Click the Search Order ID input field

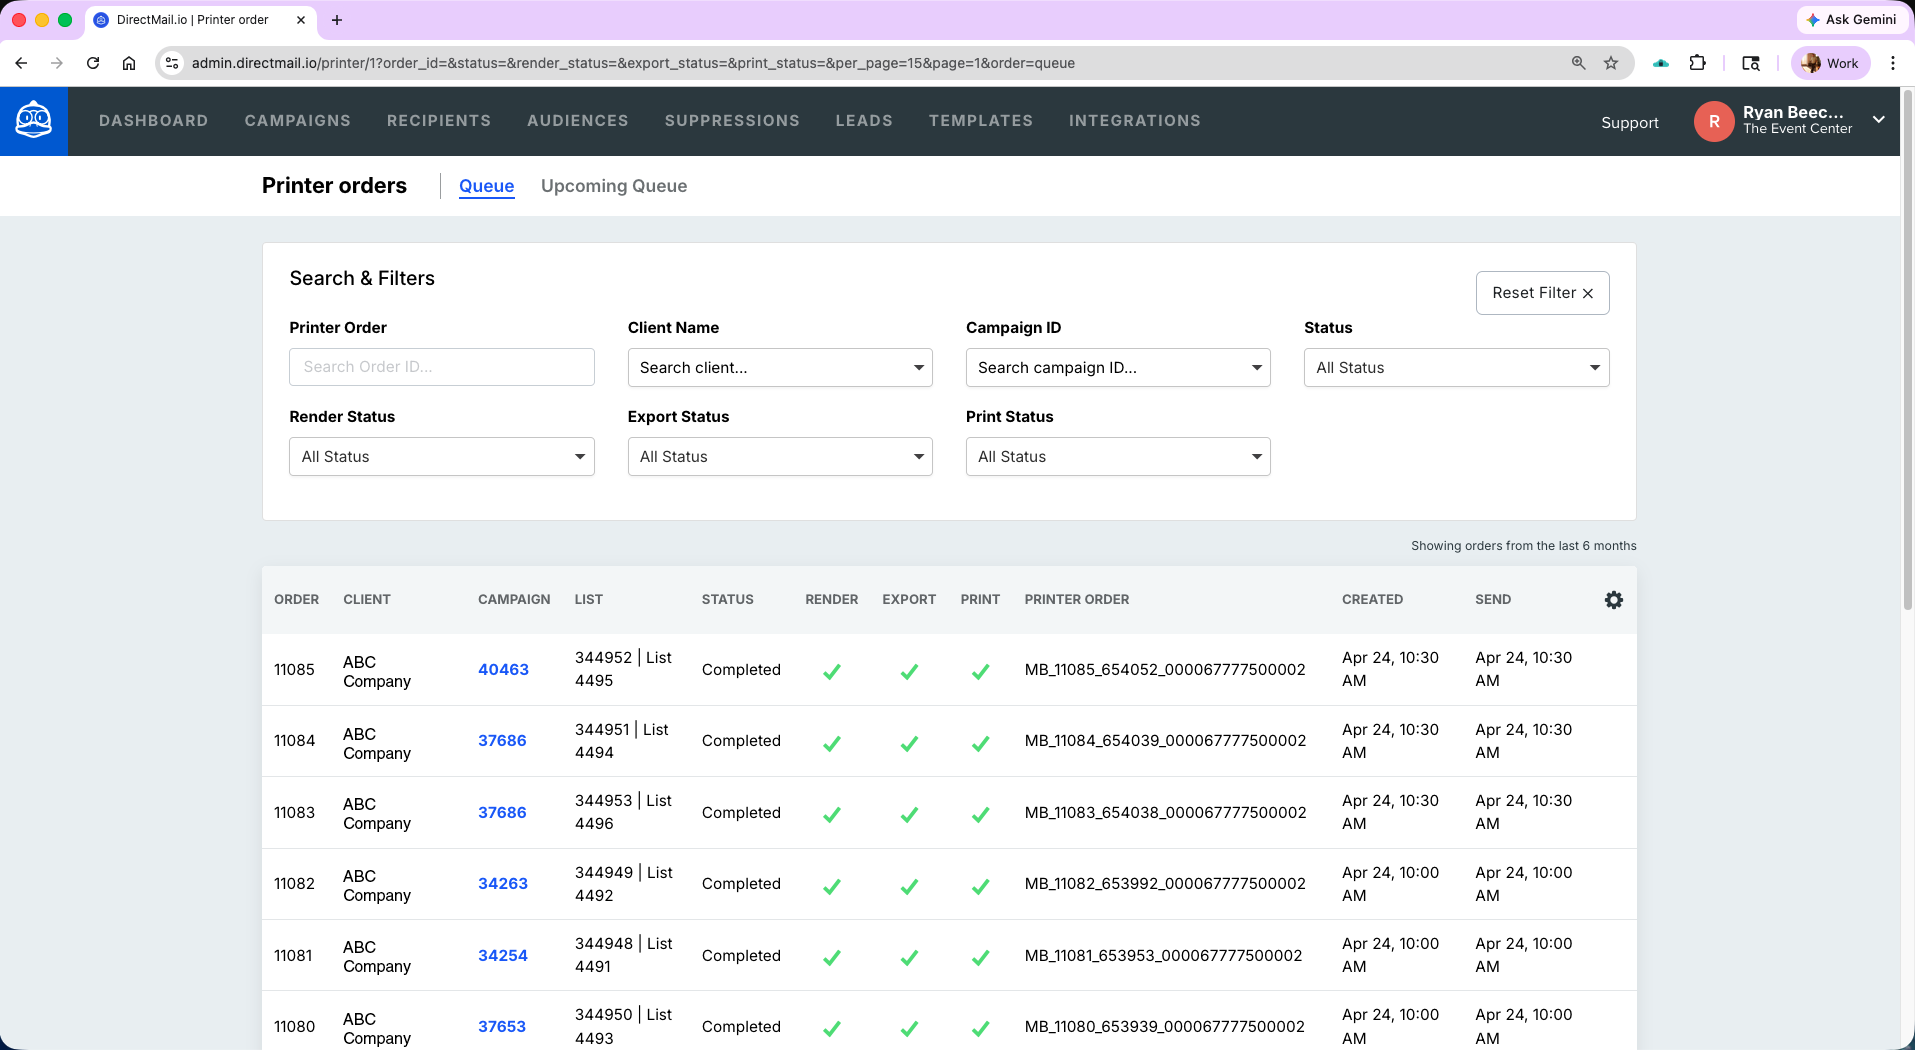(x=441, y=367)
